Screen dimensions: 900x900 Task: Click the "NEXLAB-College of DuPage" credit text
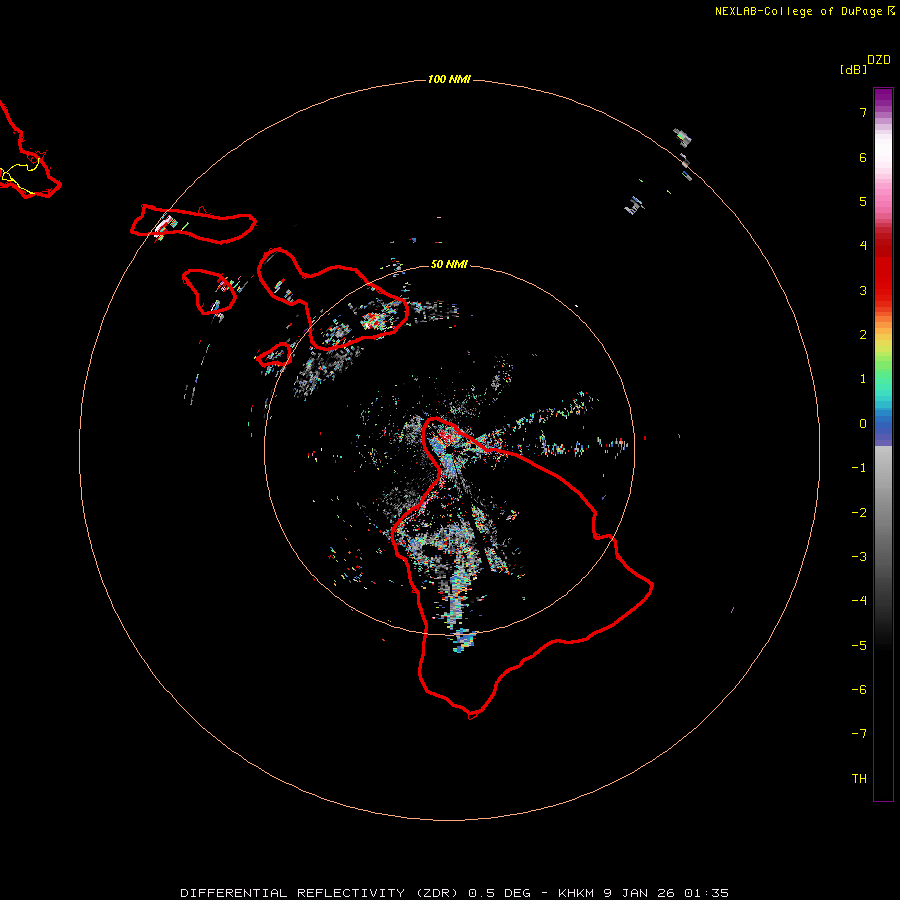798,11
